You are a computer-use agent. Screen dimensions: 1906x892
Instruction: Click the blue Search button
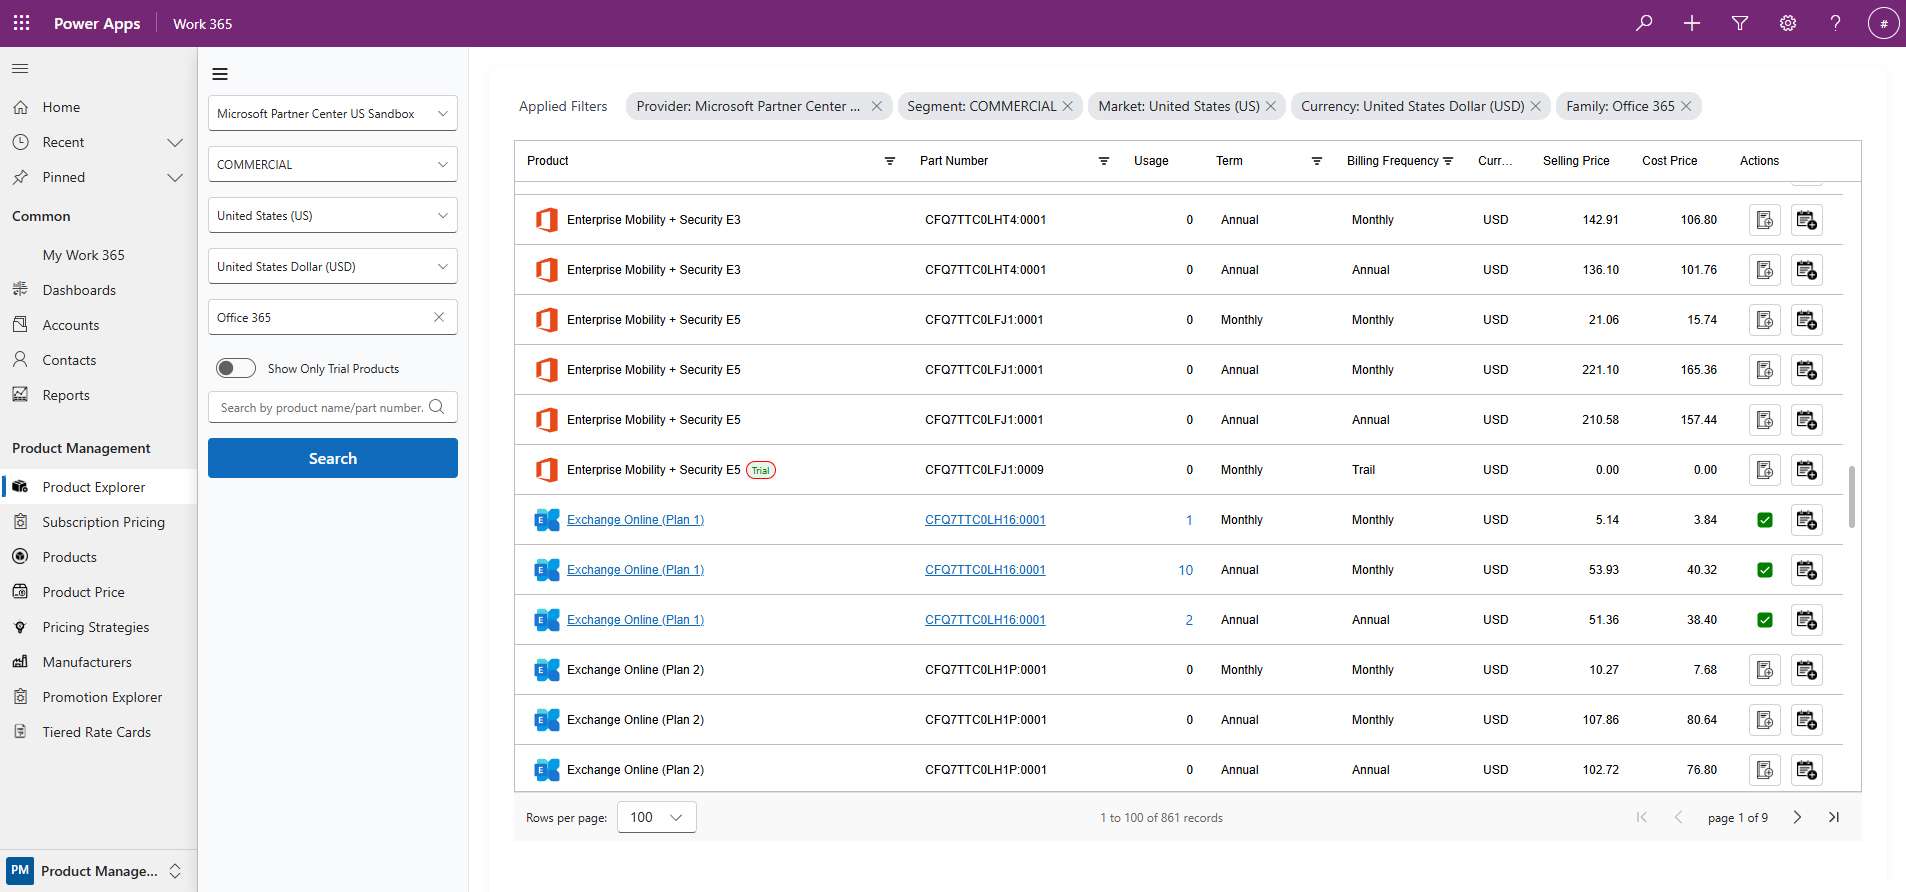333,458
